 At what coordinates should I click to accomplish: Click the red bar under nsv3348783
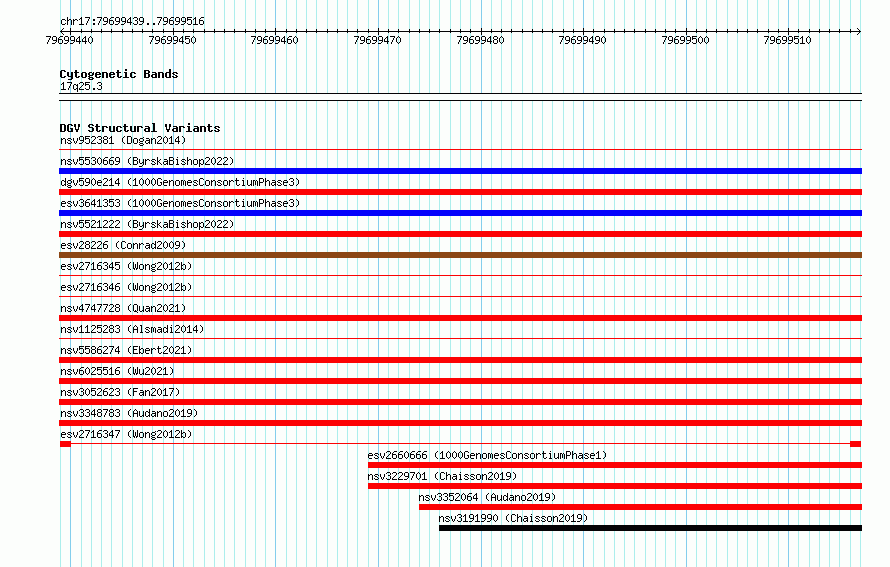[x=460, y=423]
